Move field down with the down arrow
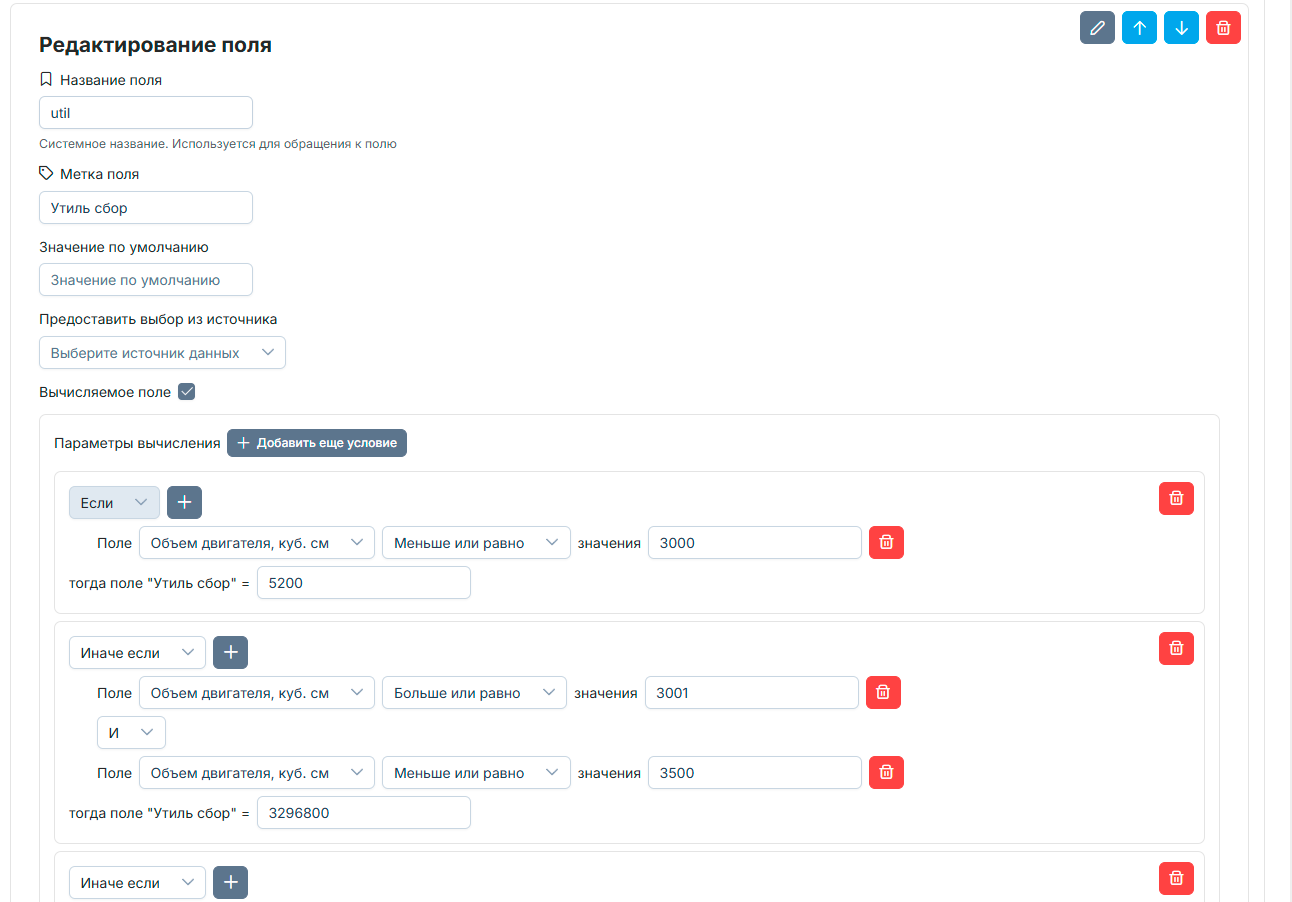The height and width of the screenshot is (902, 1292). coord(1181,28)
